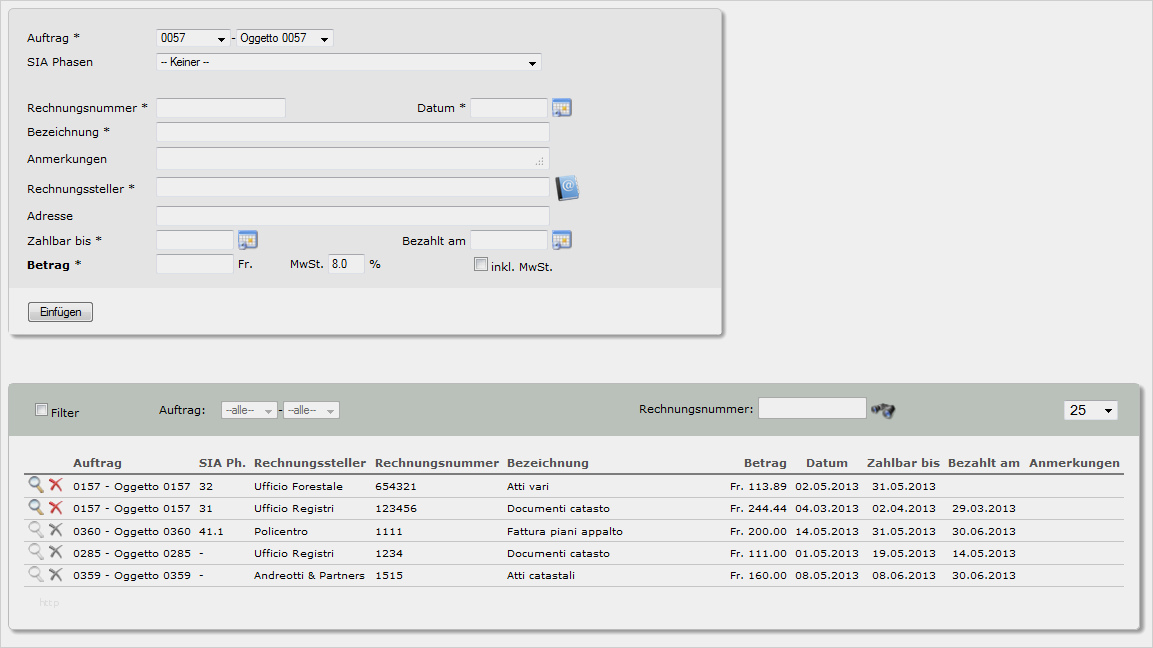
Task: Open calendar picker next to Datum field
Action: pyautogui.click(x=562, y=108)
